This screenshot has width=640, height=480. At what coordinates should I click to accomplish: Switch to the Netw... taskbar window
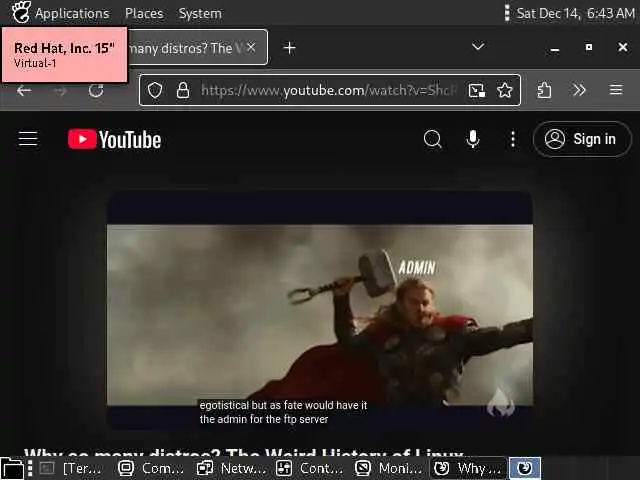pos(231,469)
